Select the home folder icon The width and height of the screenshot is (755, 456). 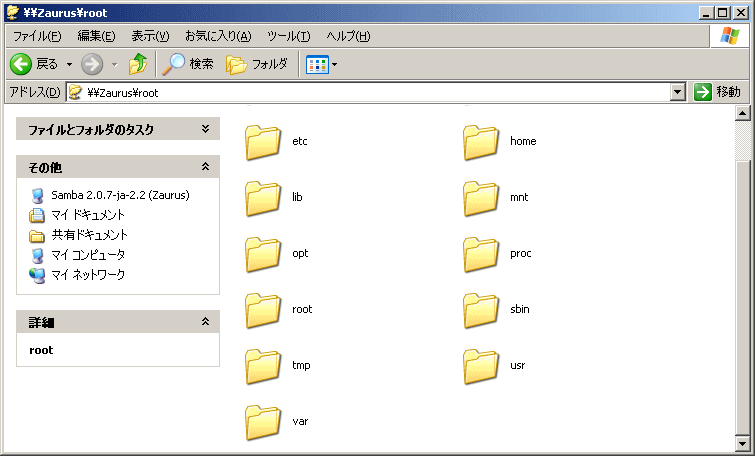coord(481,142)
